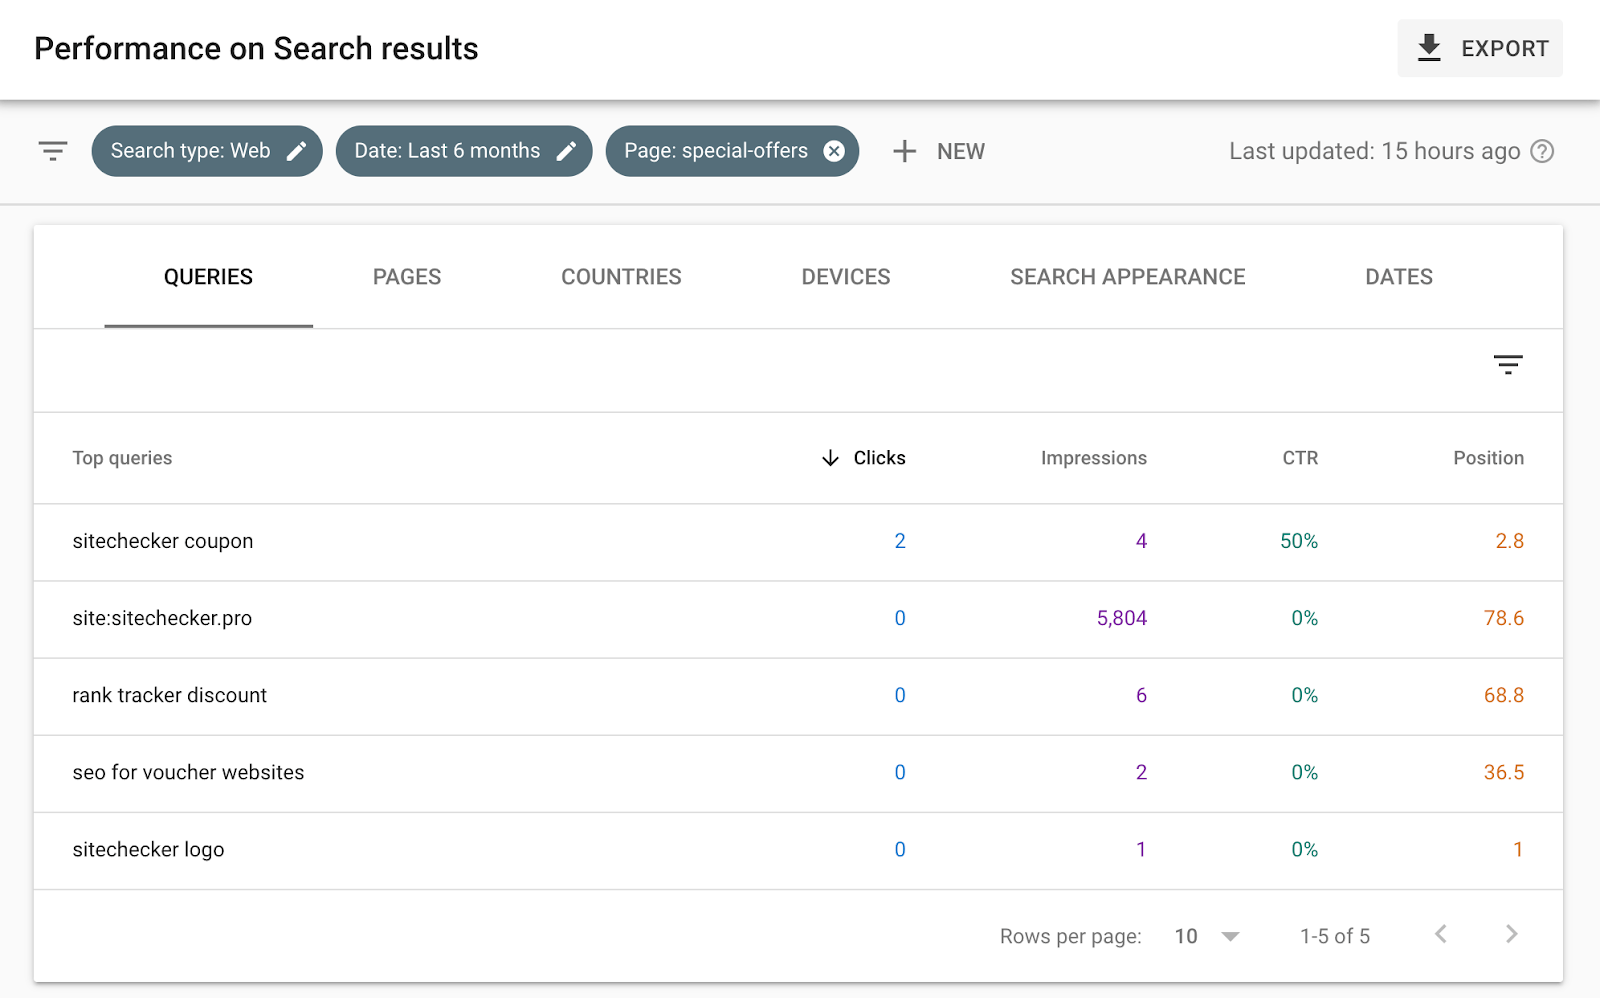Image resolution: width=1600 pixels, height=998 pixels.
Task: Open the table filter rows icon
Action: click(1507, 365)
